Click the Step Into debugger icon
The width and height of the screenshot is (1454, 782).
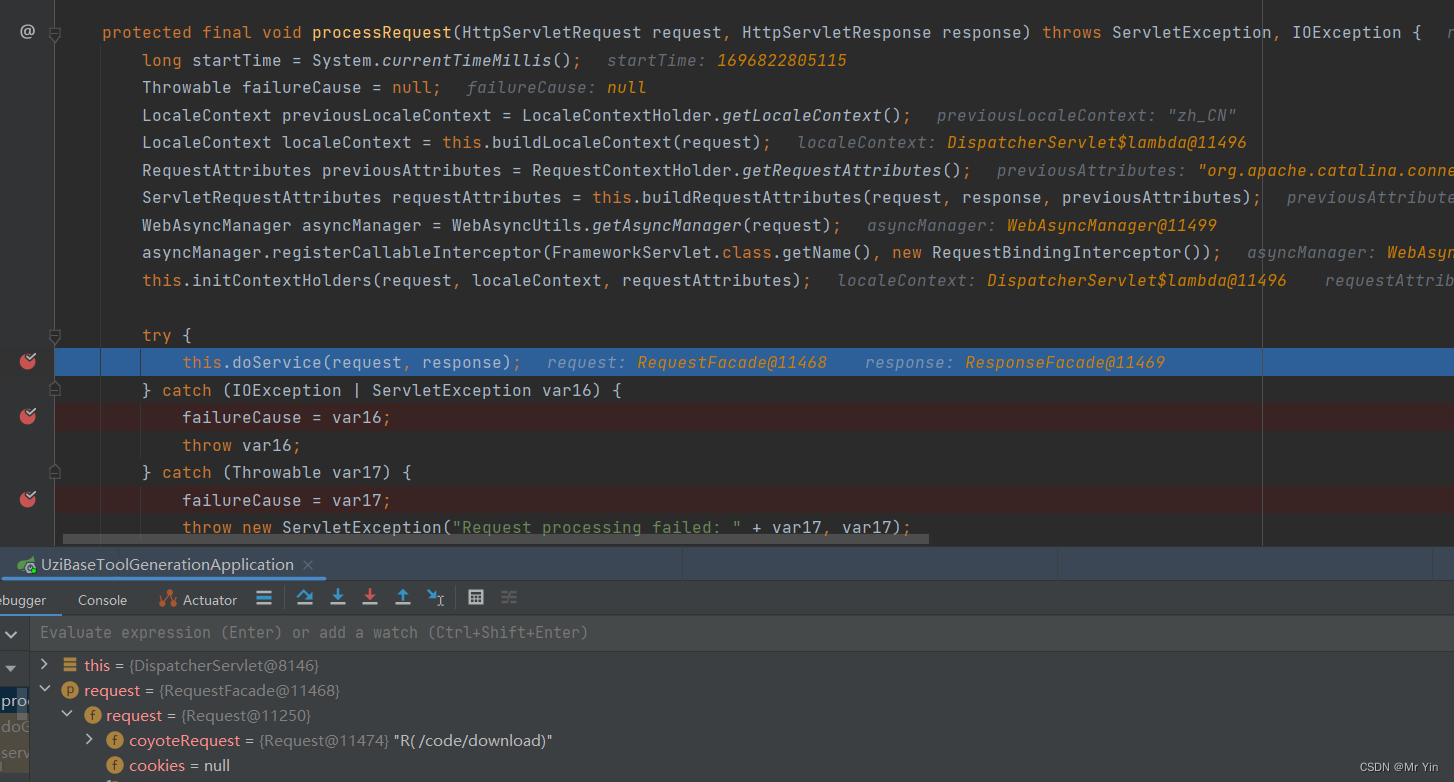(337, 597)
